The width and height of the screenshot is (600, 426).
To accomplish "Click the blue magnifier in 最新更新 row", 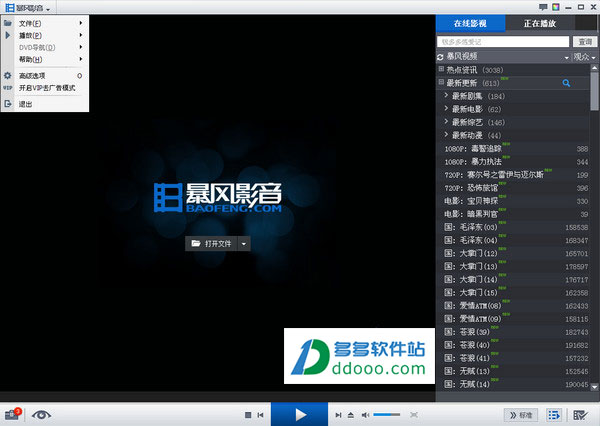I will [566, 83].
